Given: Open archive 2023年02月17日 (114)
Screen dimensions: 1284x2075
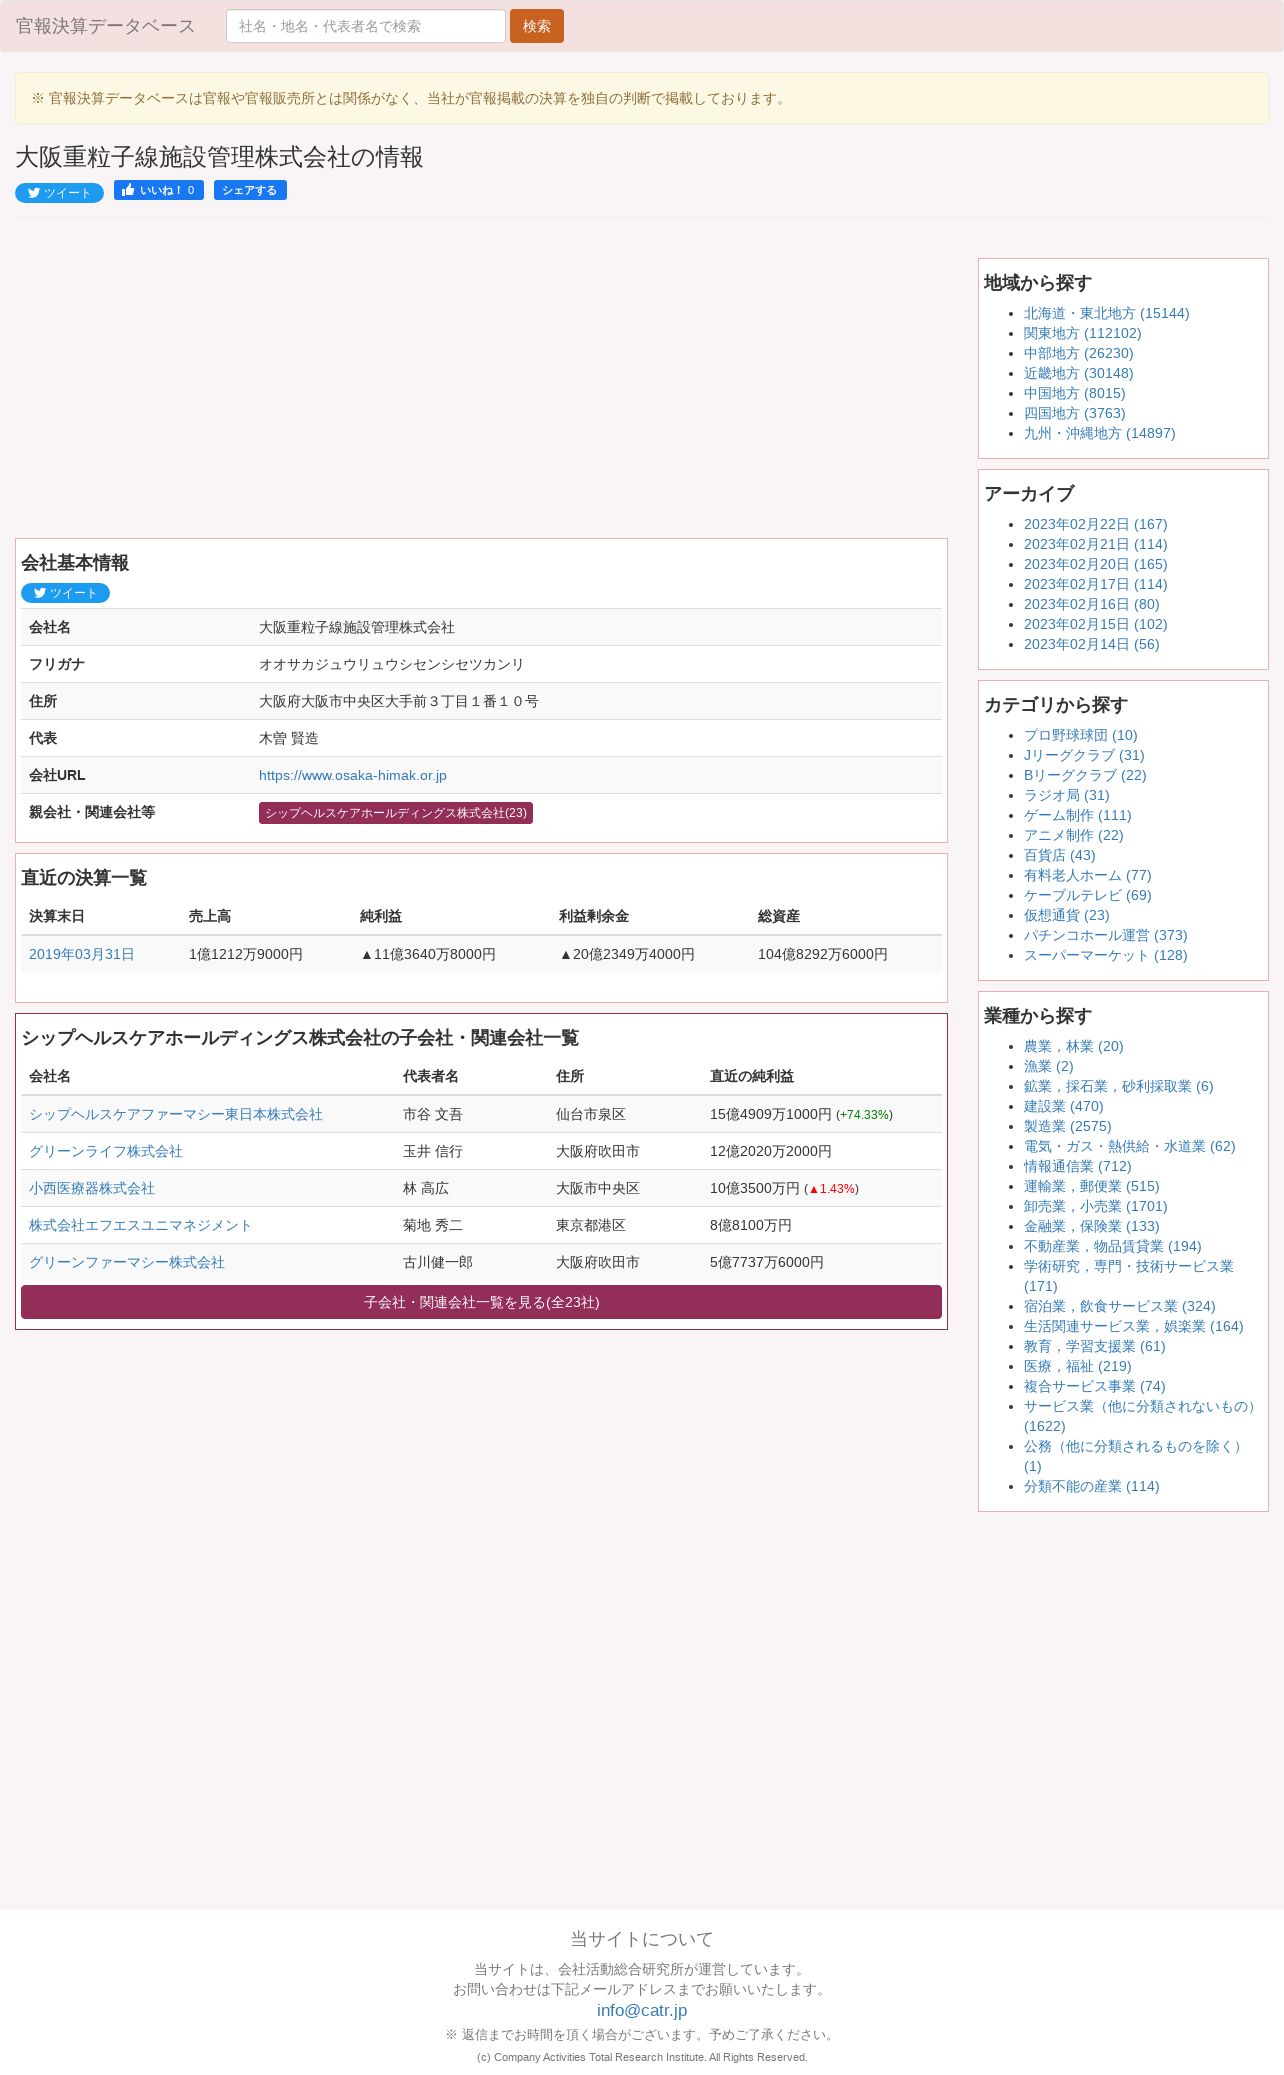Looking at the screenshot, I should pyautogui.click(x=1095, y=584).
